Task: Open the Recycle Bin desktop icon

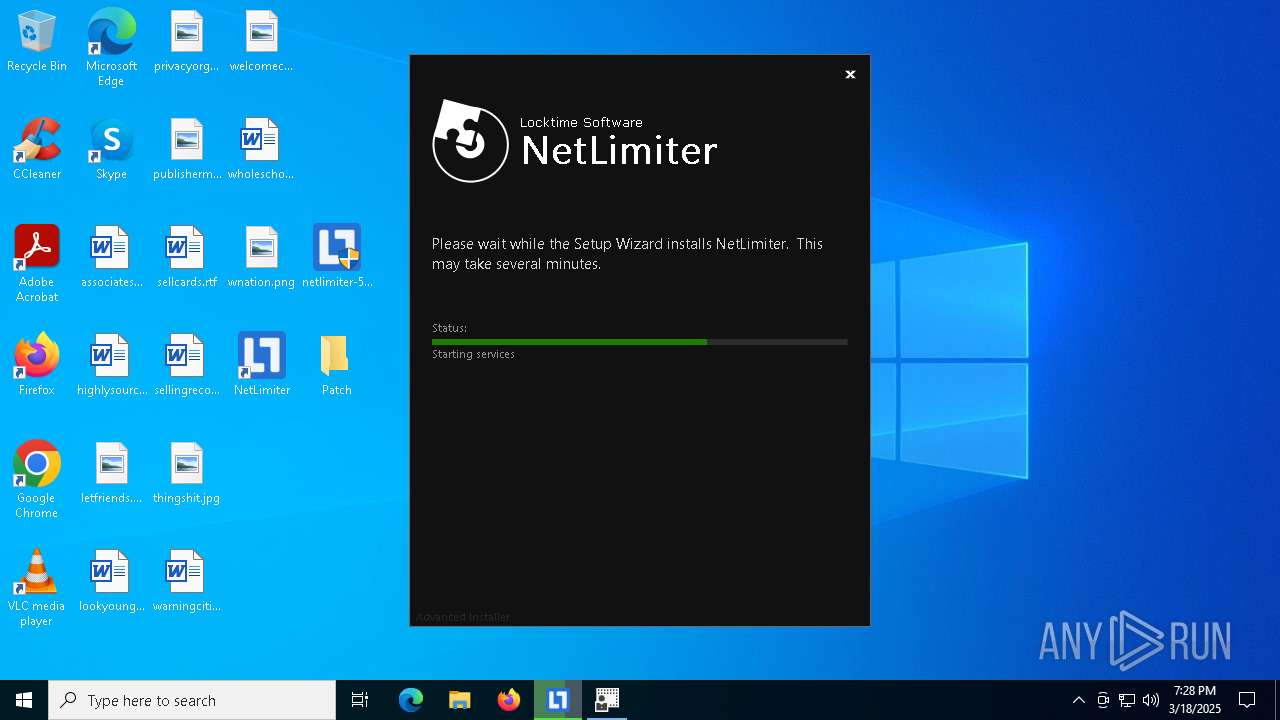Action: 37,42
